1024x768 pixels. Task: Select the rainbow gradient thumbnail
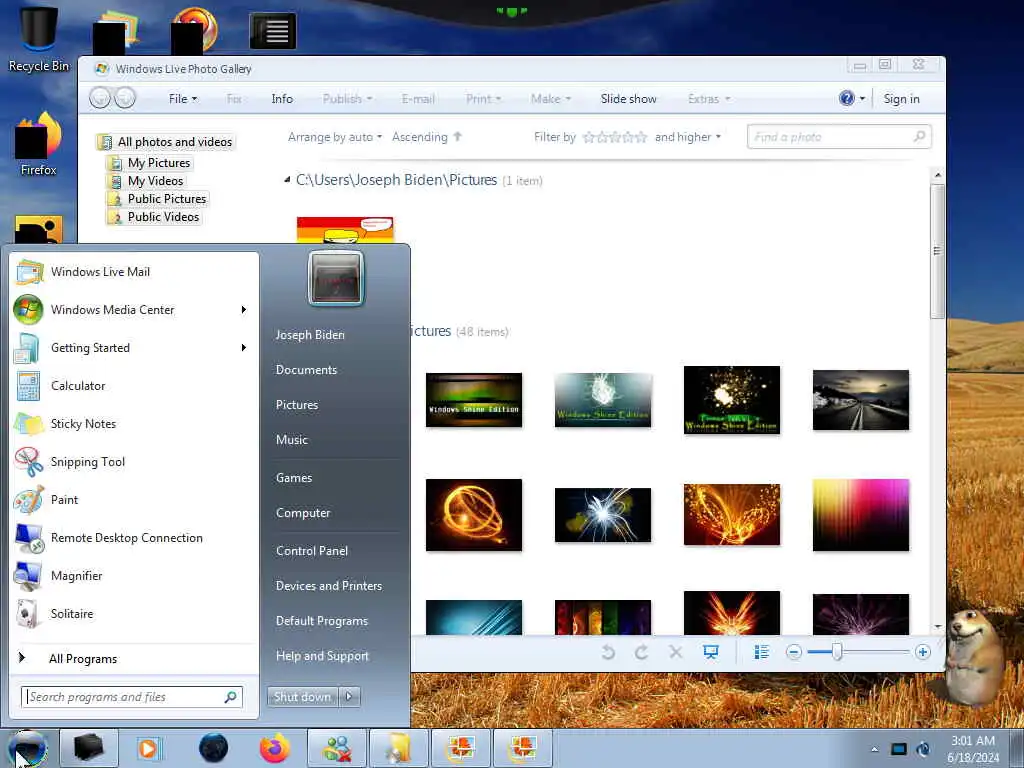click(x=861, y=515)
